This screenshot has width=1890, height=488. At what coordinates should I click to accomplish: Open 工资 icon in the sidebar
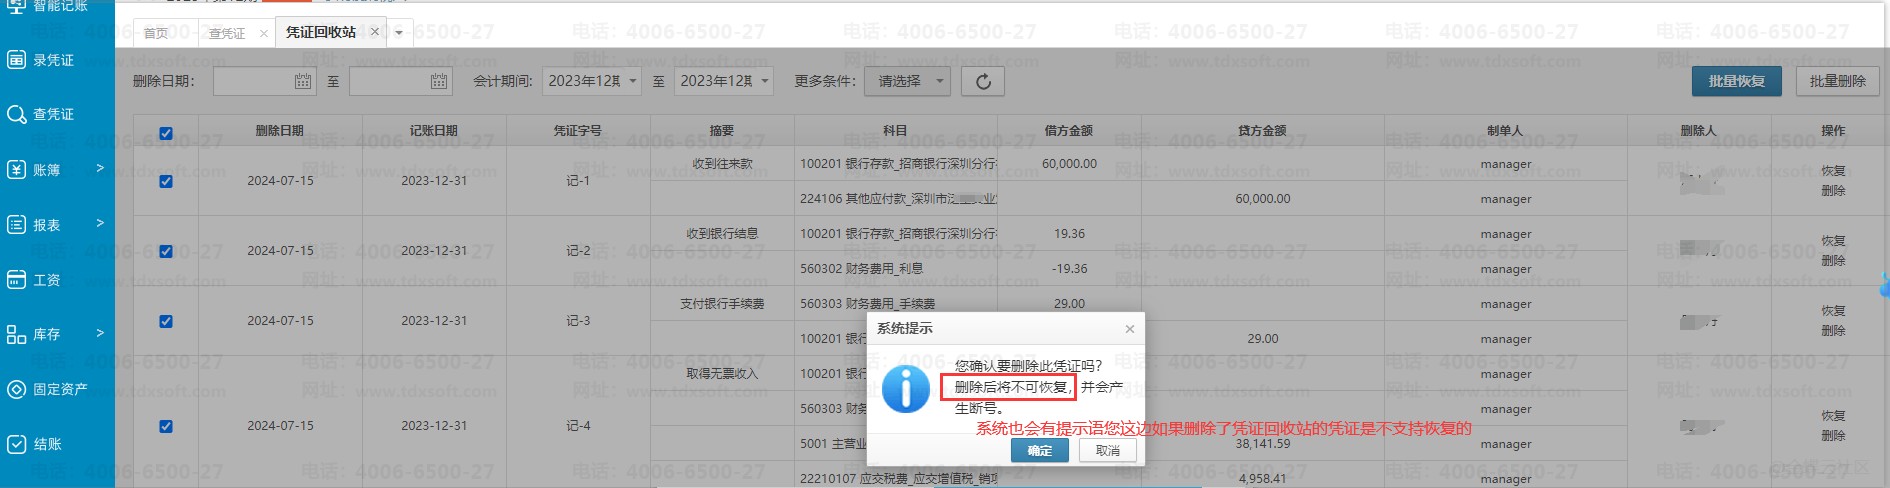click(16, 280)
